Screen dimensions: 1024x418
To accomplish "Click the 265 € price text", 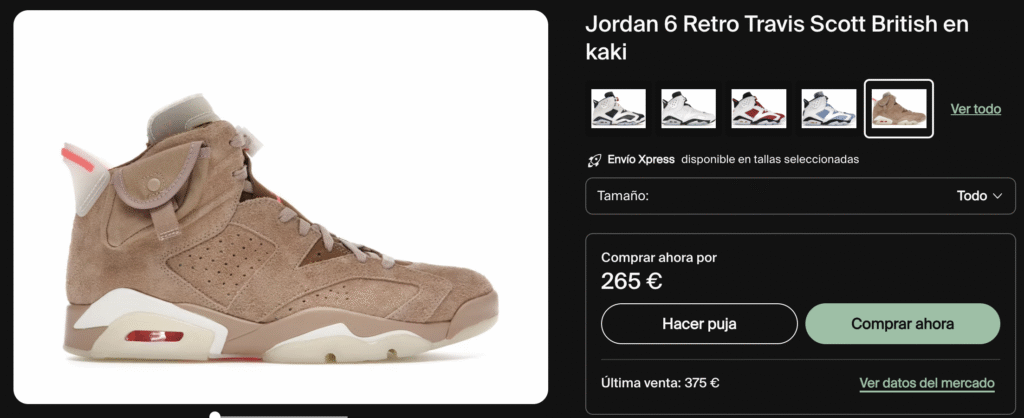I will click(x=632, y=281).
